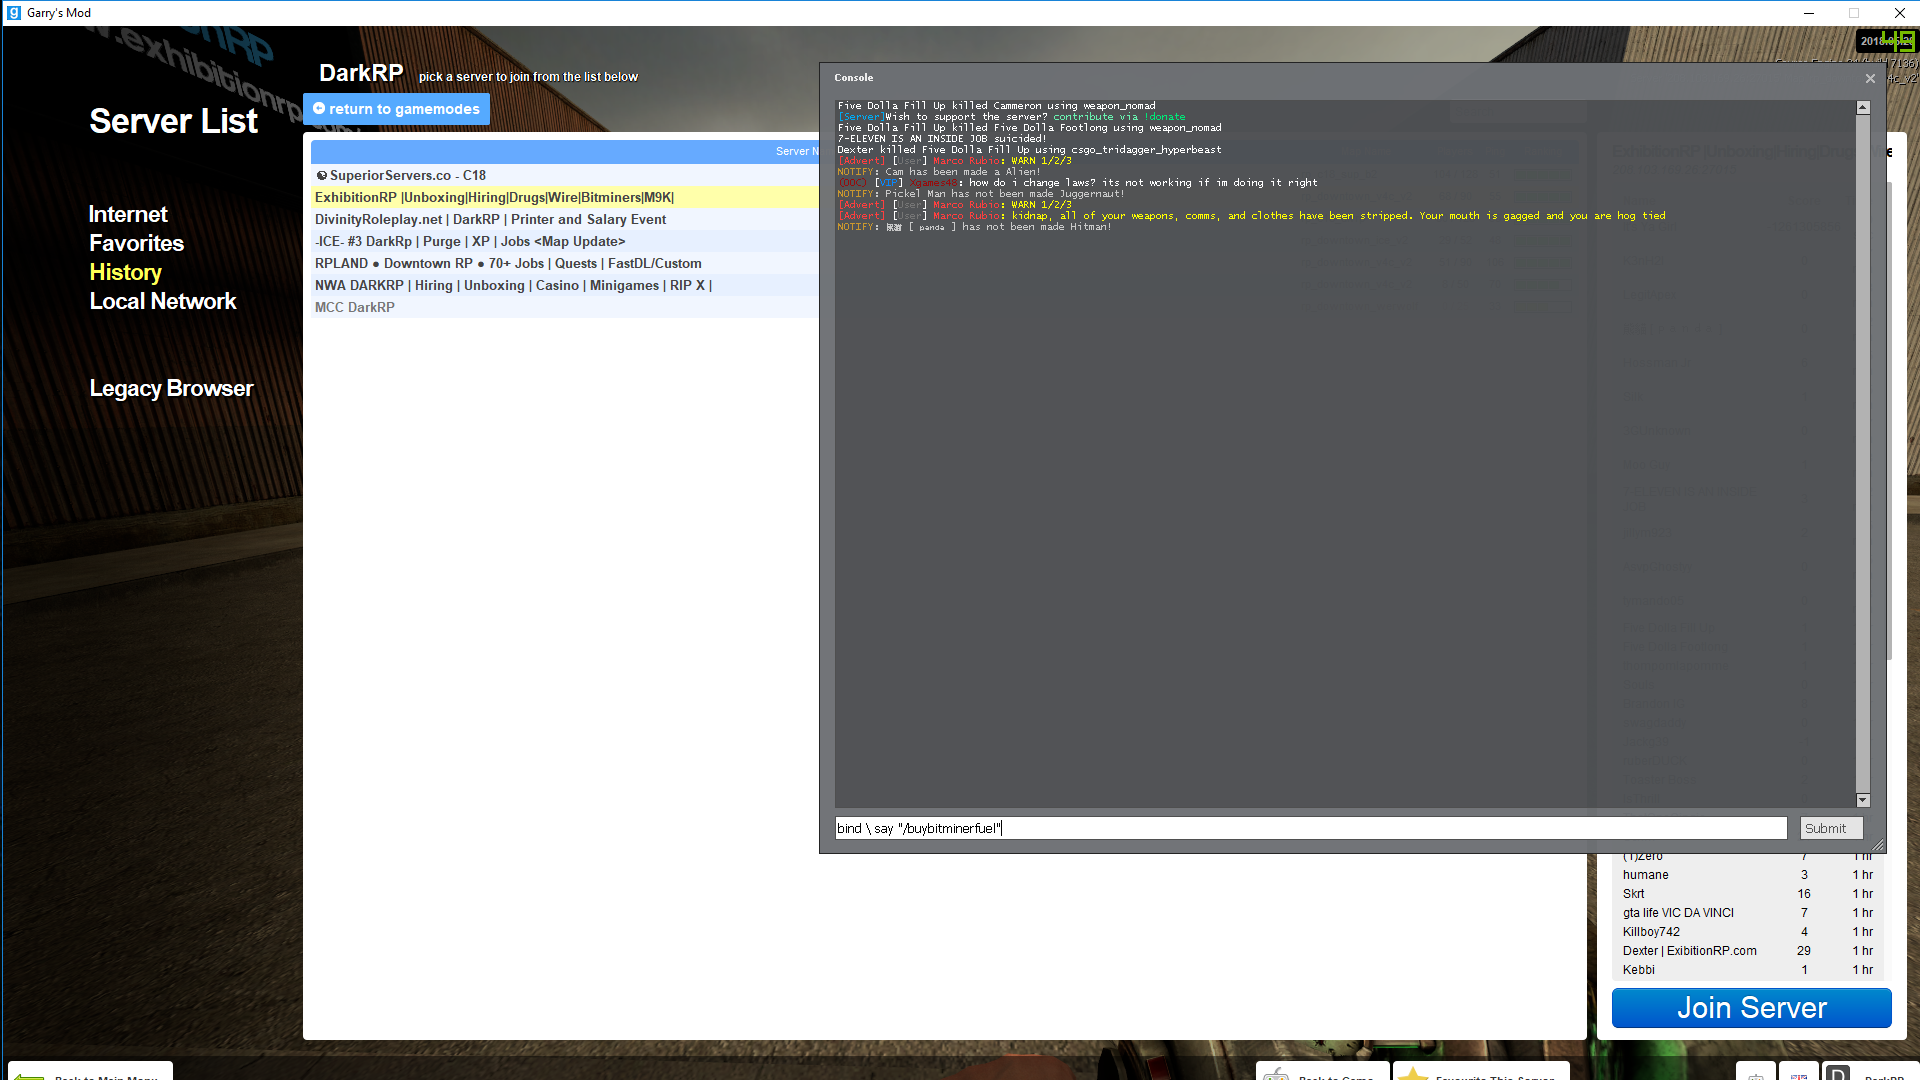Select player gta life VIC DA VINCI
The image size is (1920, 1080).
pyautogui.click(x=1747, y=913)
